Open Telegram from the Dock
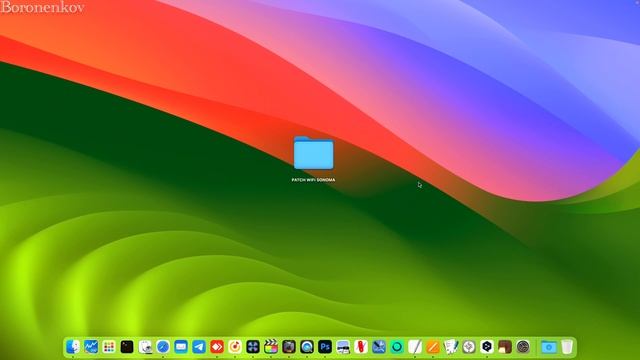This screenshot has width=640, height=360. [x=199, y=347]
